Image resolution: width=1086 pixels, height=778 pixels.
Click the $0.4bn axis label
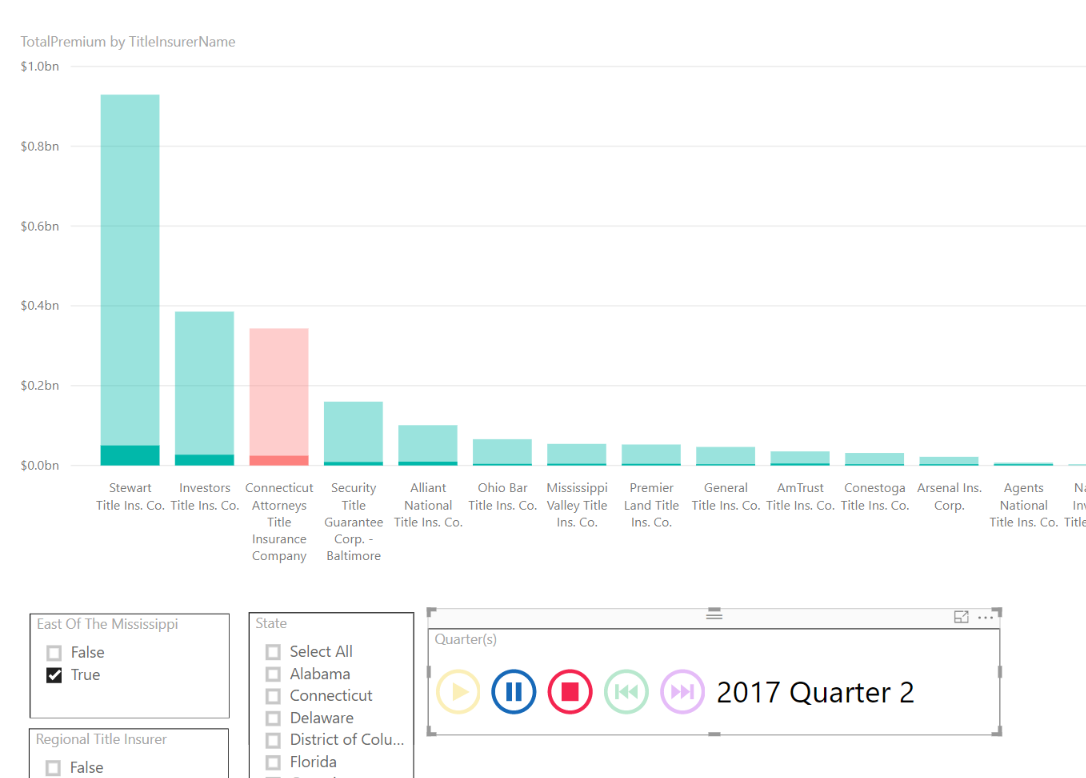39,306
